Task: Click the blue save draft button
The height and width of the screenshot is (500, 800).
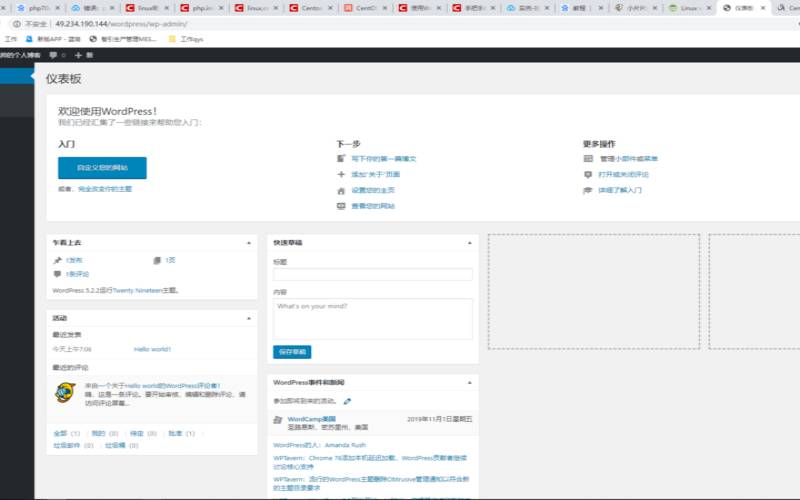Action: point(292,352)
